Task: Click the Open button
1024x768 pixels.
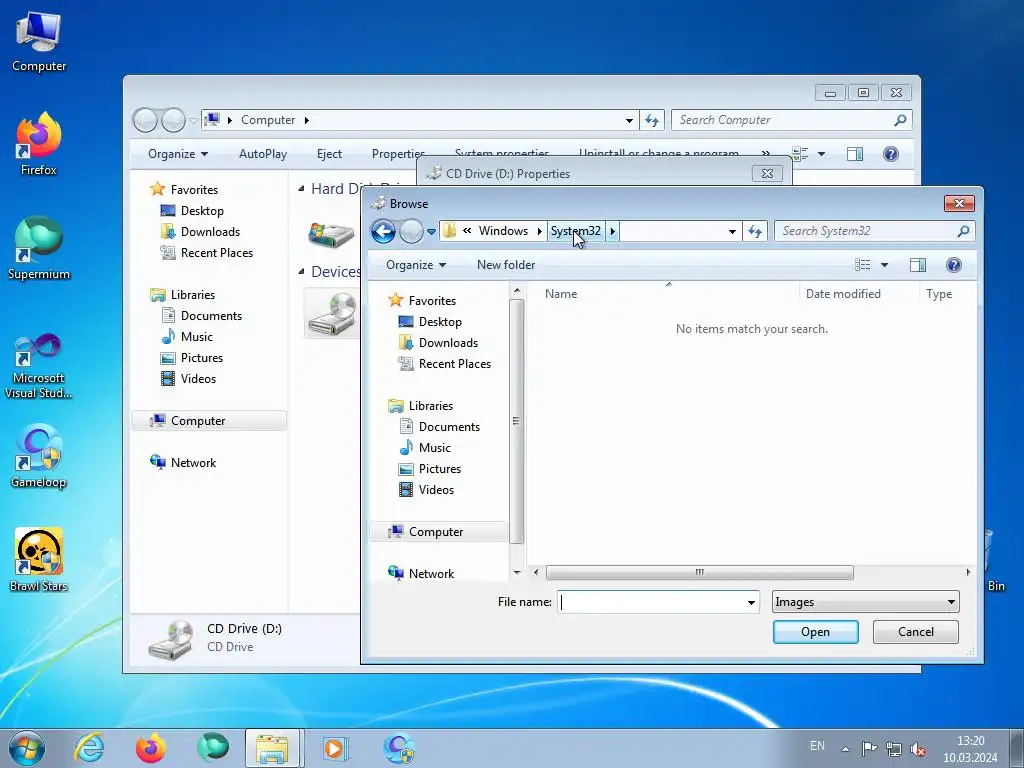Action: click(816, 632)
